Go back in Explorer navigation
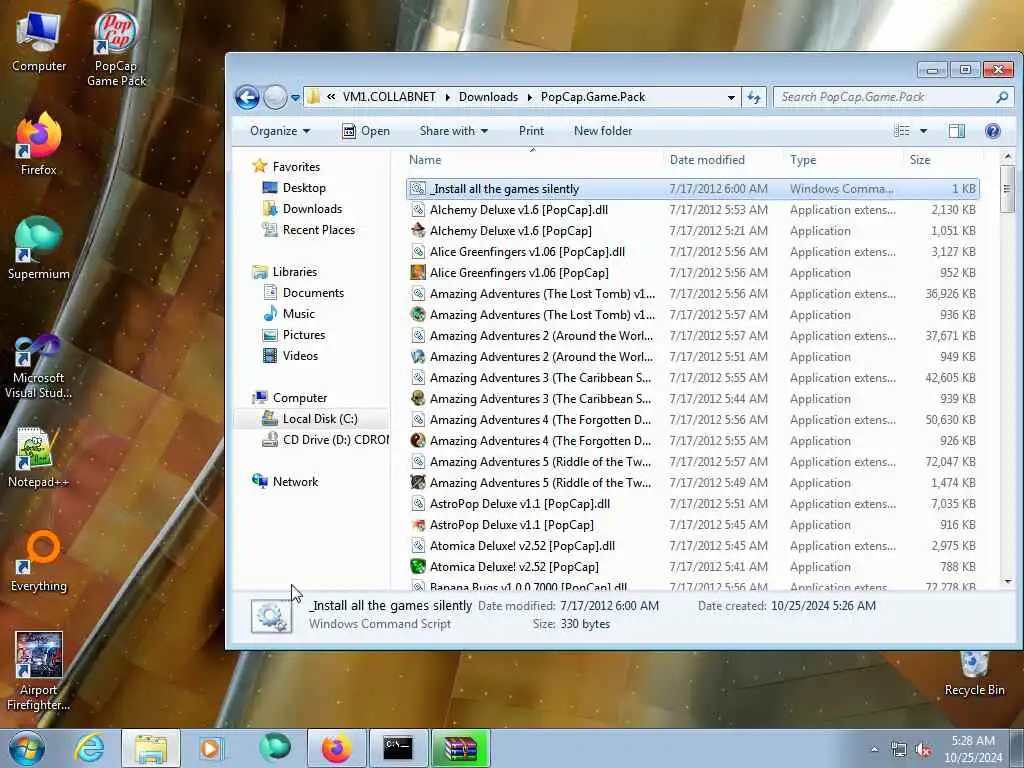1024x768 pixels. [x=248, y=97]
